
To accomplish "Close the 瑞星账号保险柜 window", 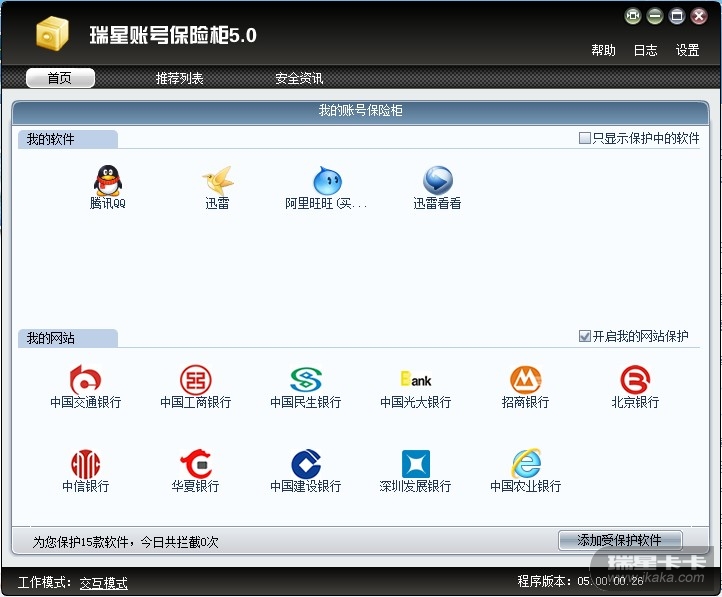I will click(699, 17).
